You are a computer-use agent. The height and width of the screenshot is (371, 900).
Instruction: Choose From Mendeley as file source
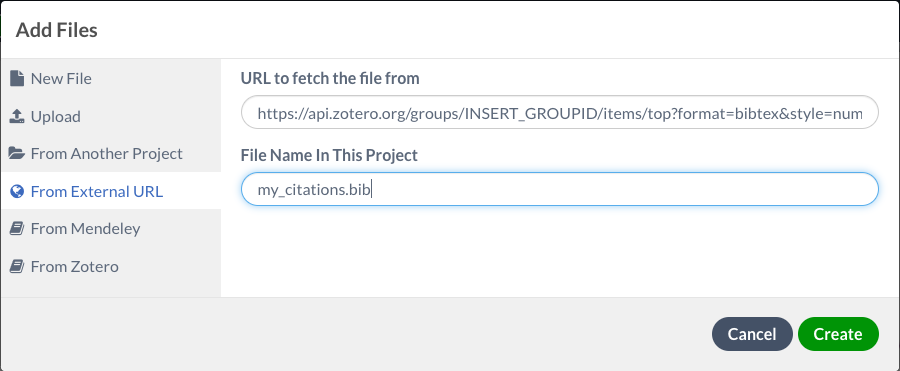pos(86,229)
